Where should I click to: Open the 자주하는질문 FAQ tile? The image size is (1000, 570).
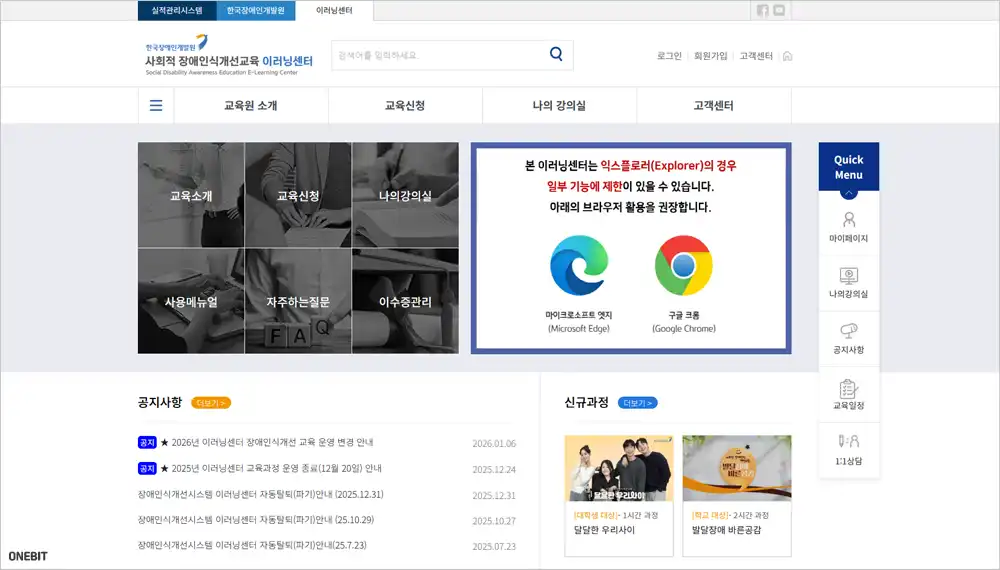click(x=298, y=301)
